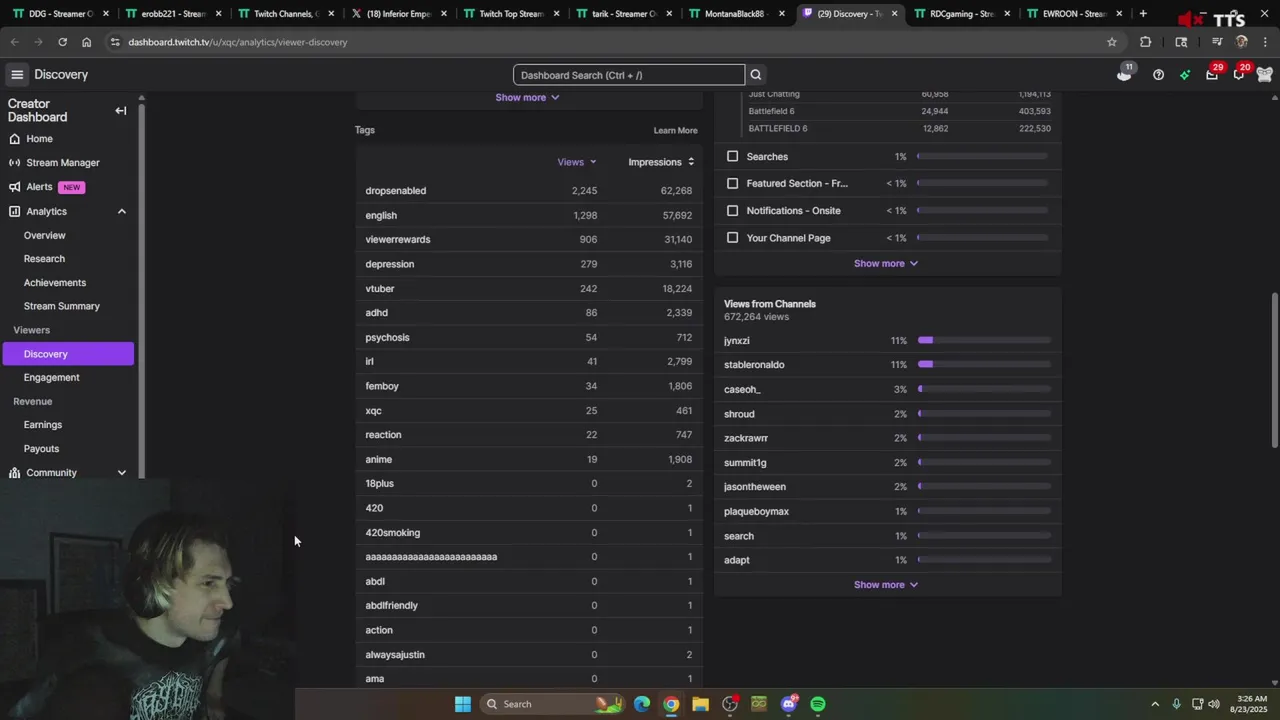Bookmark this page with the star icon
The image size is (1280, 720).
coord(1112,42)
